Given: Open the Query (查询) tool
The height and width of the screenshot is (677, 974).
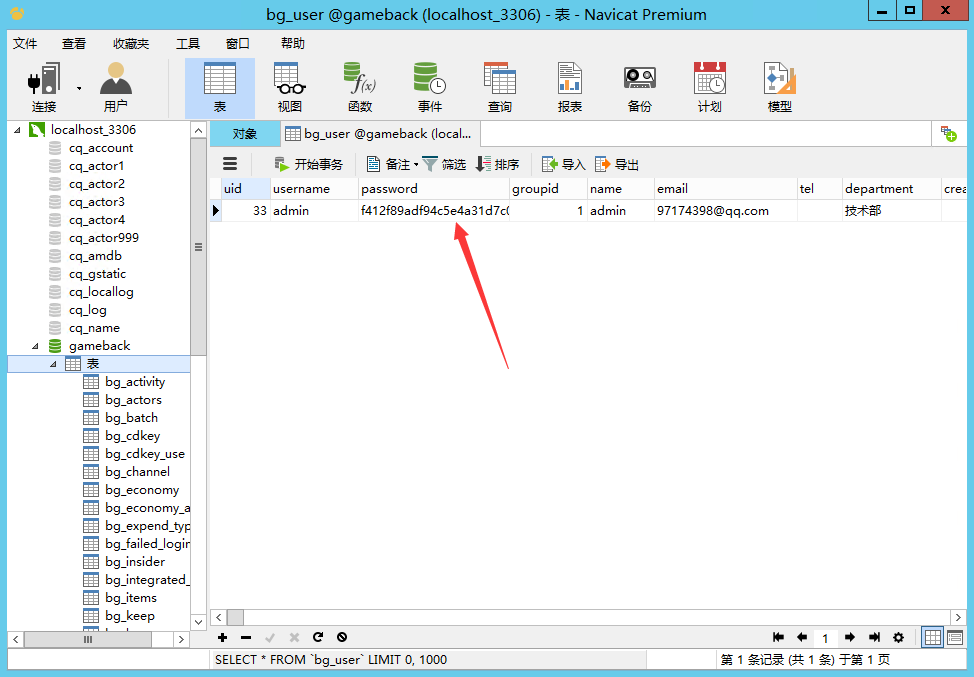Looking at the screenshot, I should 499,87.
